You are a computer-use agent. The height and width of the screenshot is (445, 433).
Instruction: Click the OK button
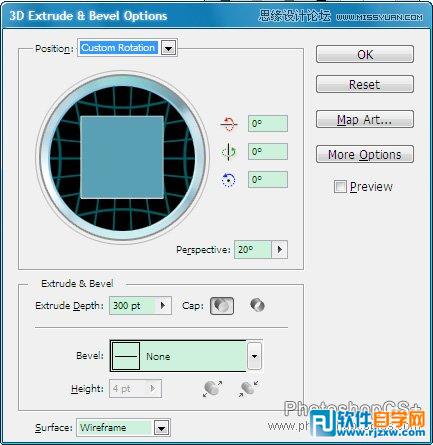365,54
